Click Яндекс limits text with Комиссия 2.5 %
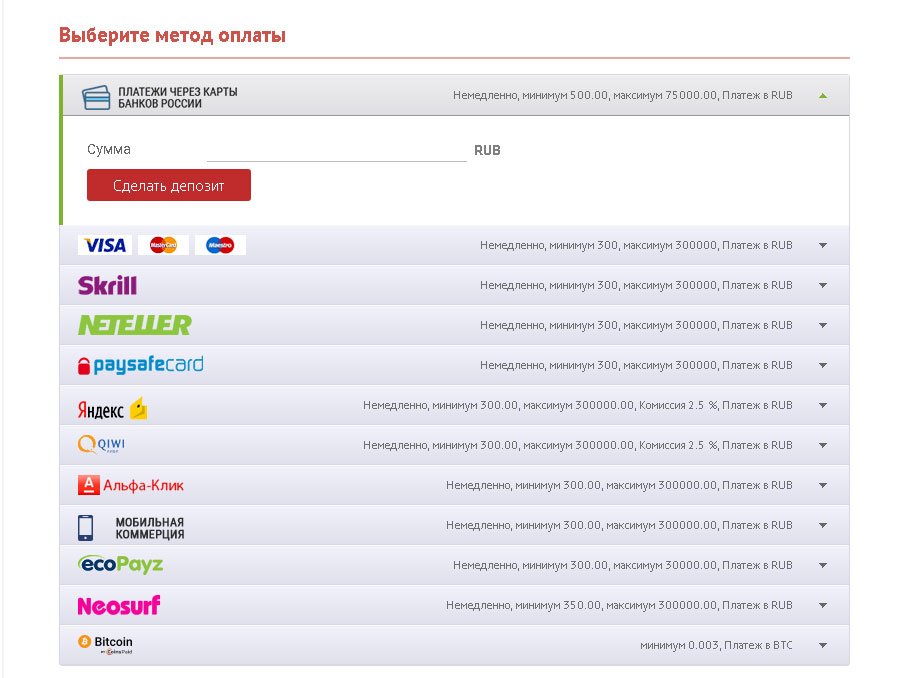904x678 pixels. point(578,405)
